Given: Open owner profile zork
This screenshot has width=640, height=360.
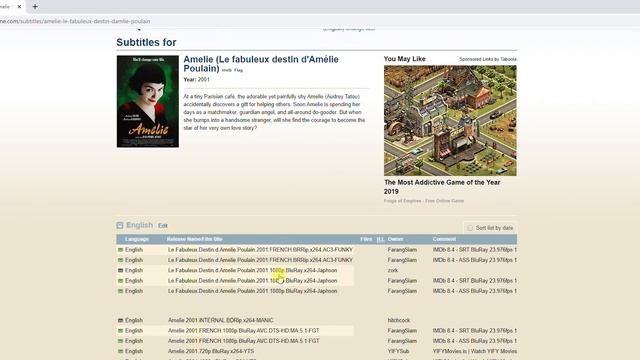Looking at the screenshot, I should [x=393, y=271].
